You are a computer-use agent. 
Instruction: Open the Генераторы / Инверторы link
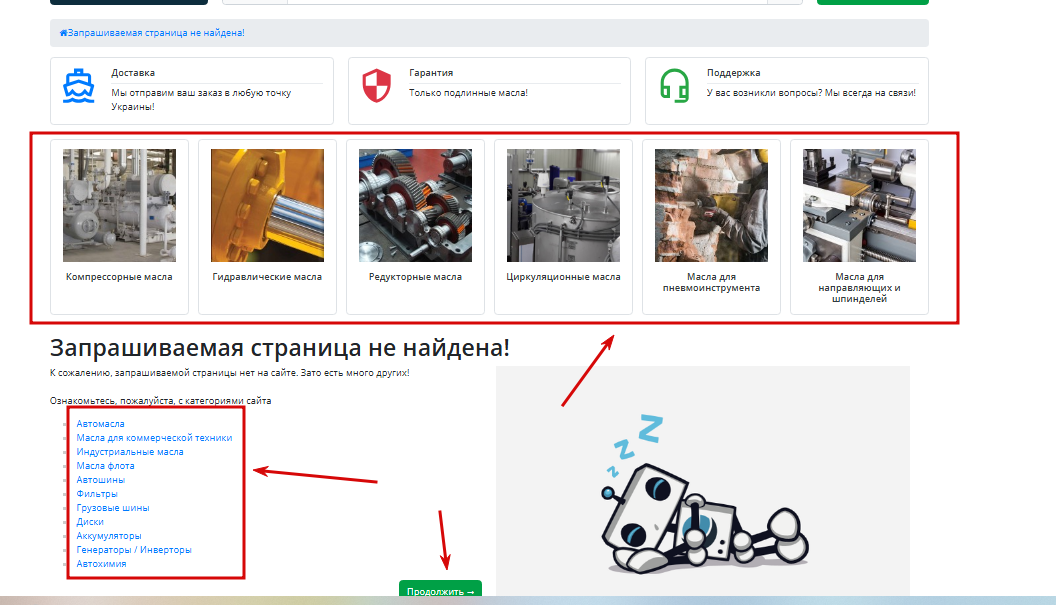point(134,550)
